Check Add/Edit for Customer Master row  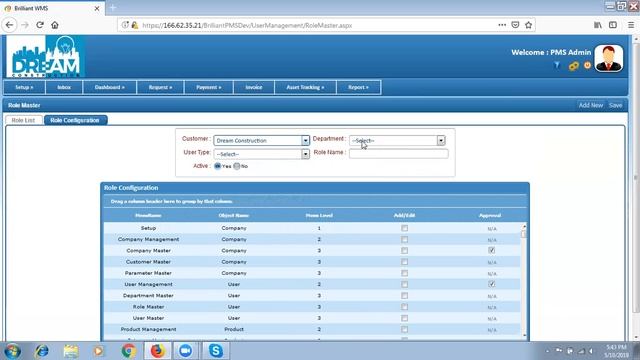coord(404,262)
